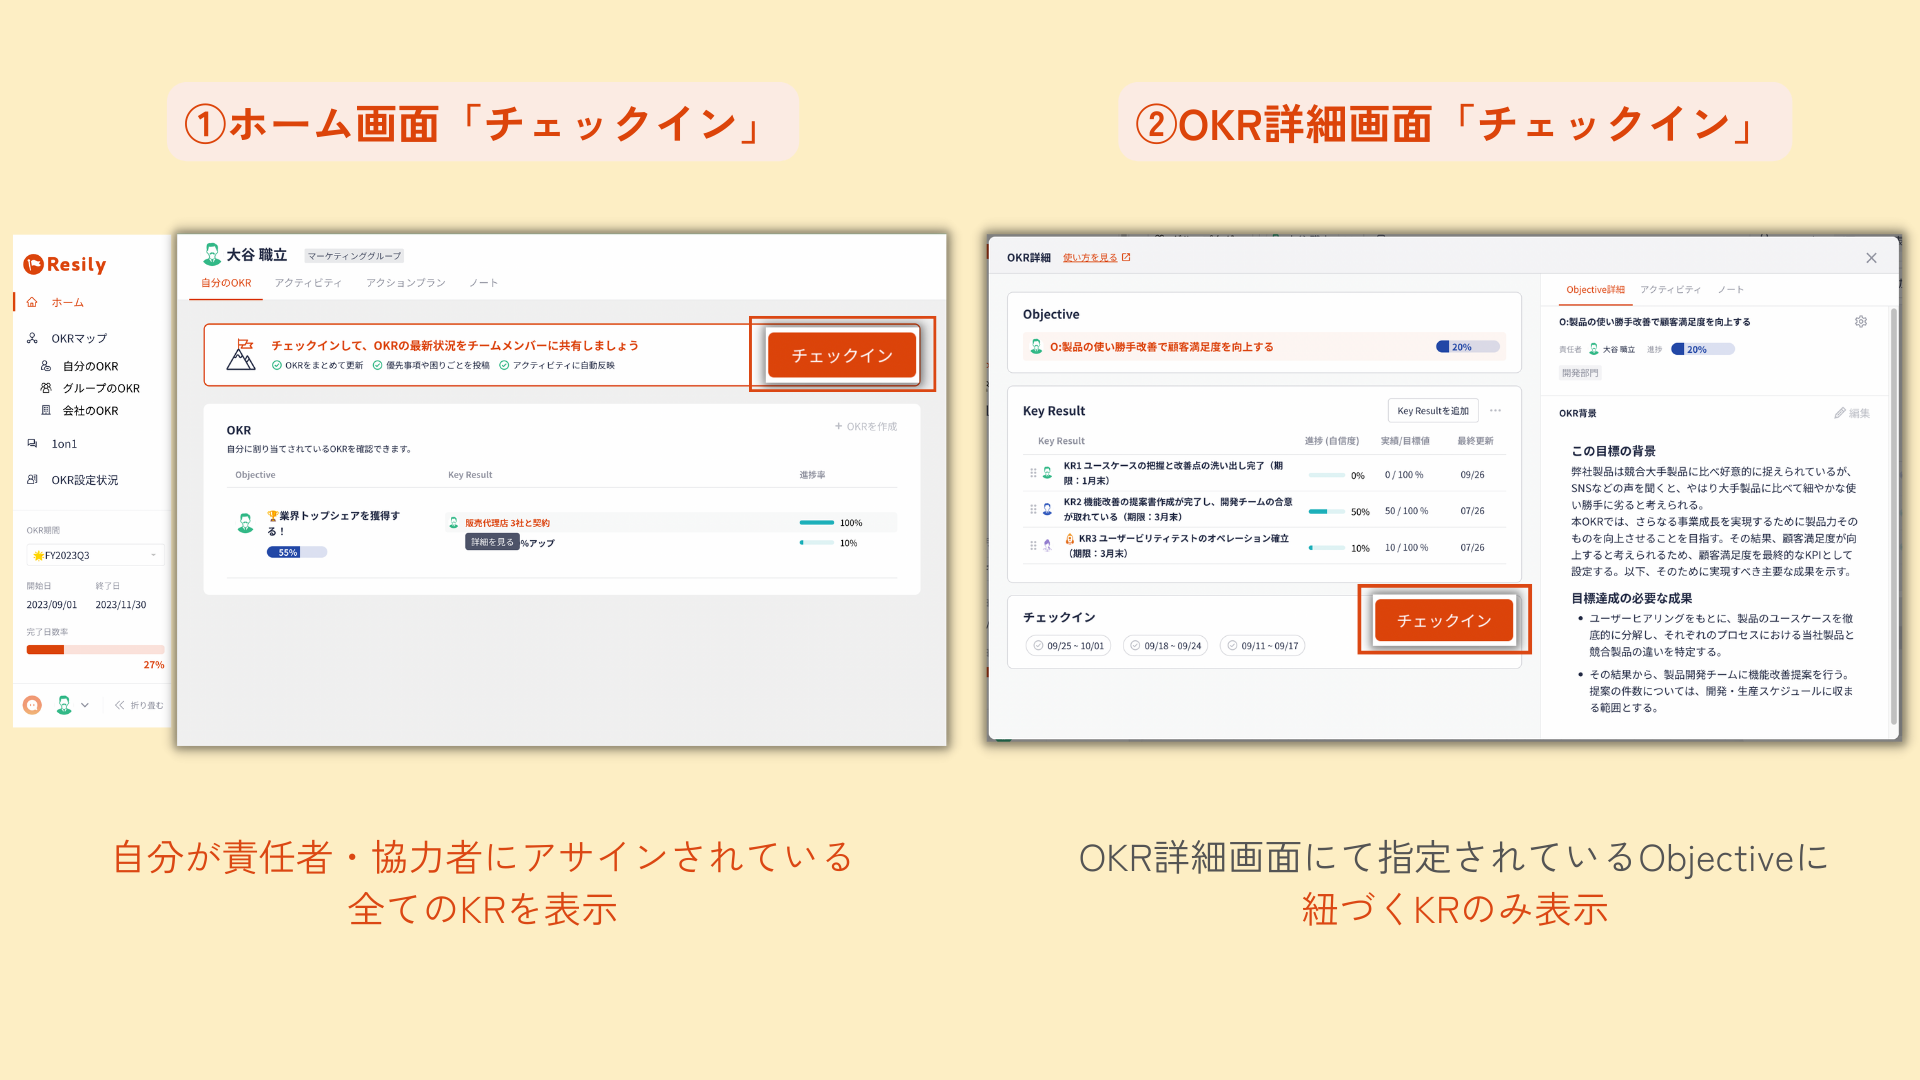Click the Resily logo in the sidebar
1920x1080 pixels.
[65, 264]
